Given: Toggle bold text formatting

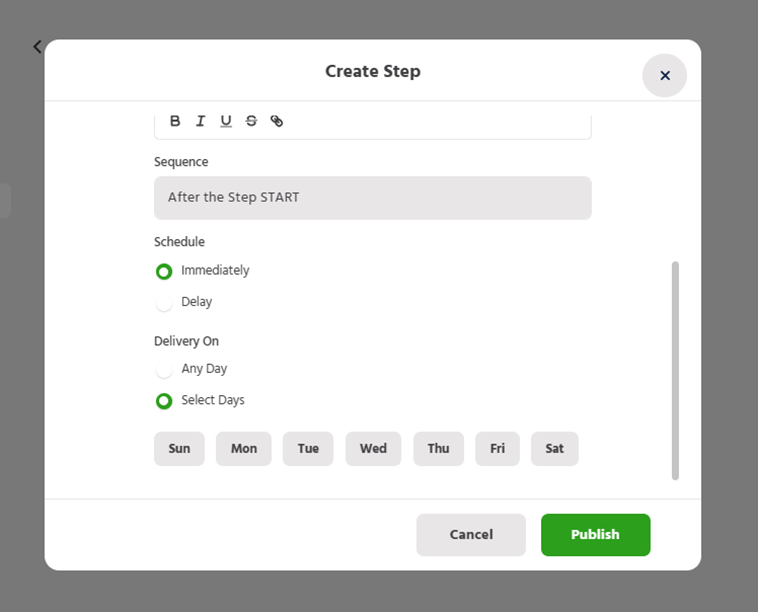Looking at the screenshot, I should click(x=175, y=121).
